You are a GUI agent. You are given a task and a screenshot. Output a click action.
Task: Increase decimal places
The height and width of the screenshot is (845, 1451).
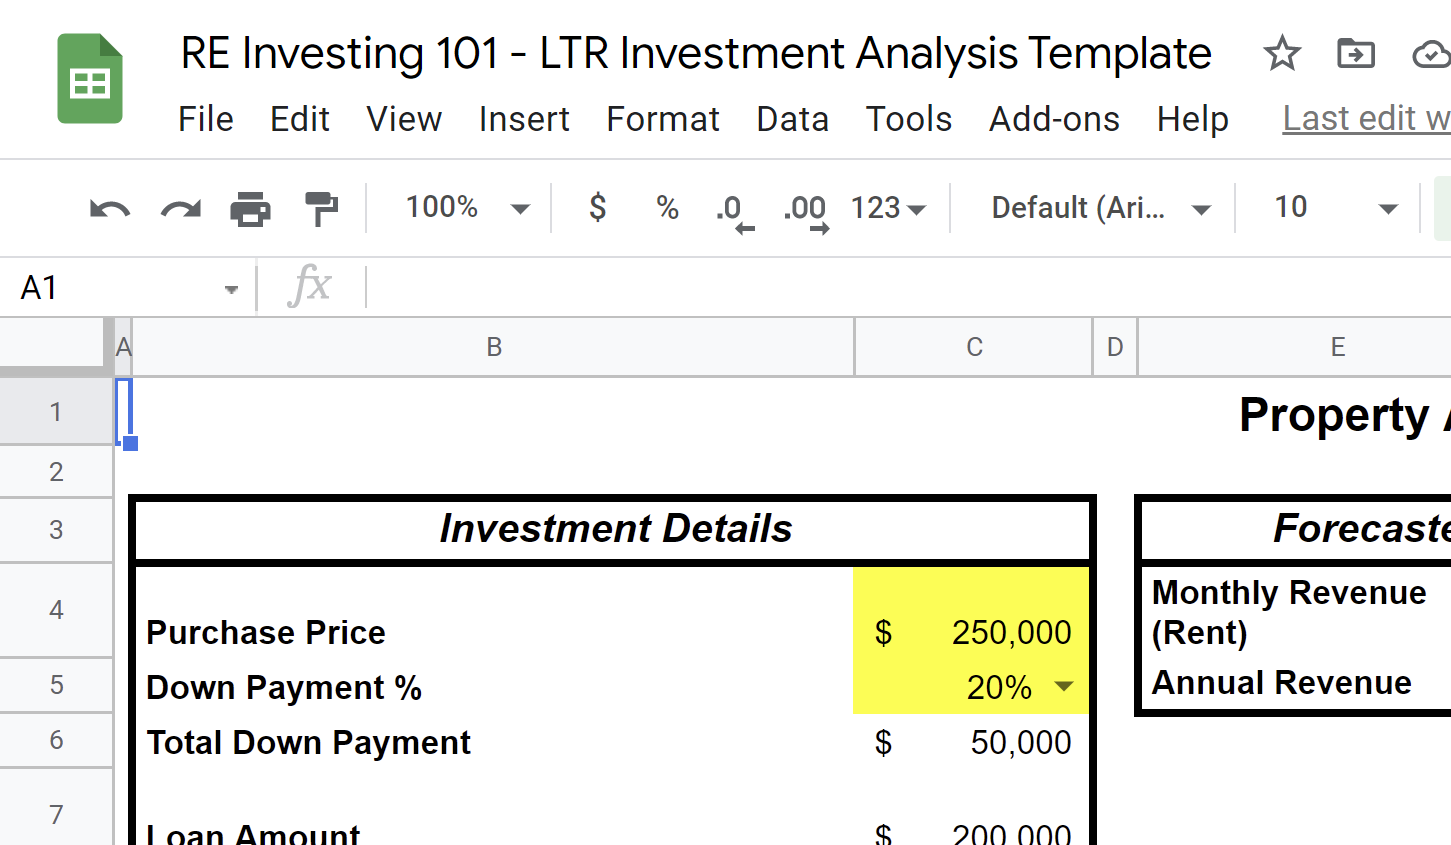pos(806,211)
